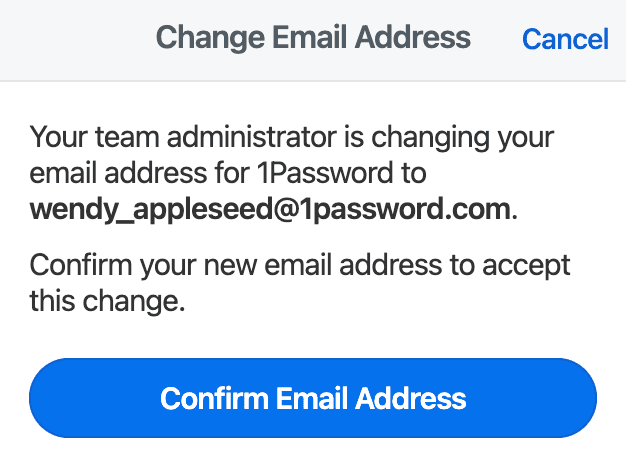
Task: Select the Change Email Address title
Action: coord(313,38)
